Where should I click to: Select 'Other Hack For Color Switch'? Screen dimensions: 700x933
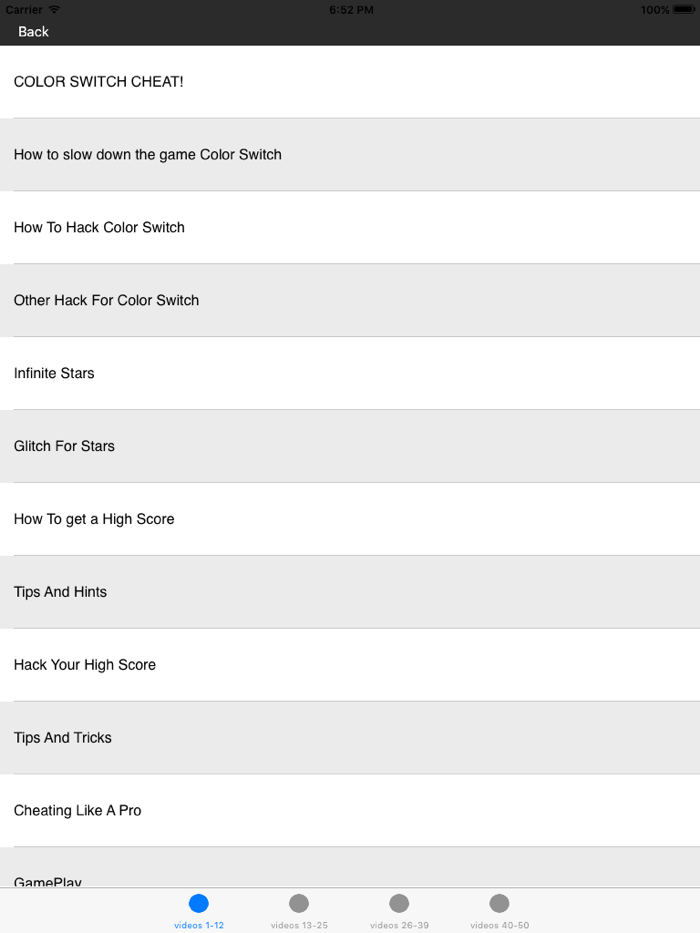(x=350, y=300)
